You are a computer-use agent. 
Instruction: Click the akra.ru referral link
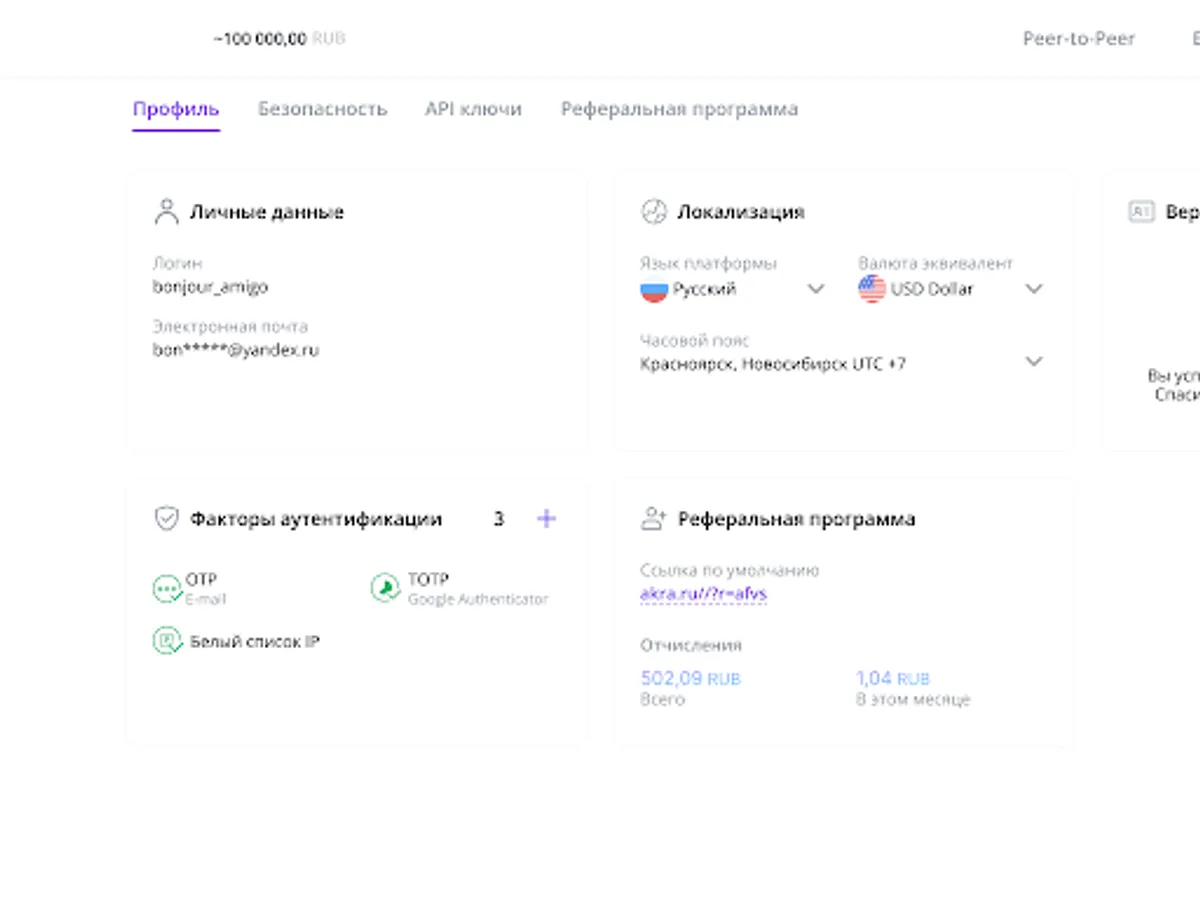coord(703,594)
